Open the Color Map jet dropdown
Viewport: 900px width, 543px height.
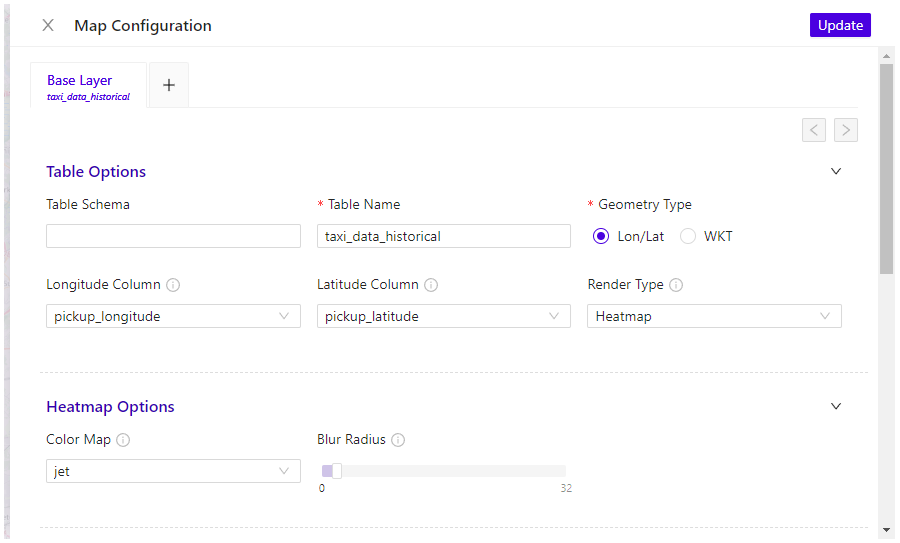(x=173, y=471)
